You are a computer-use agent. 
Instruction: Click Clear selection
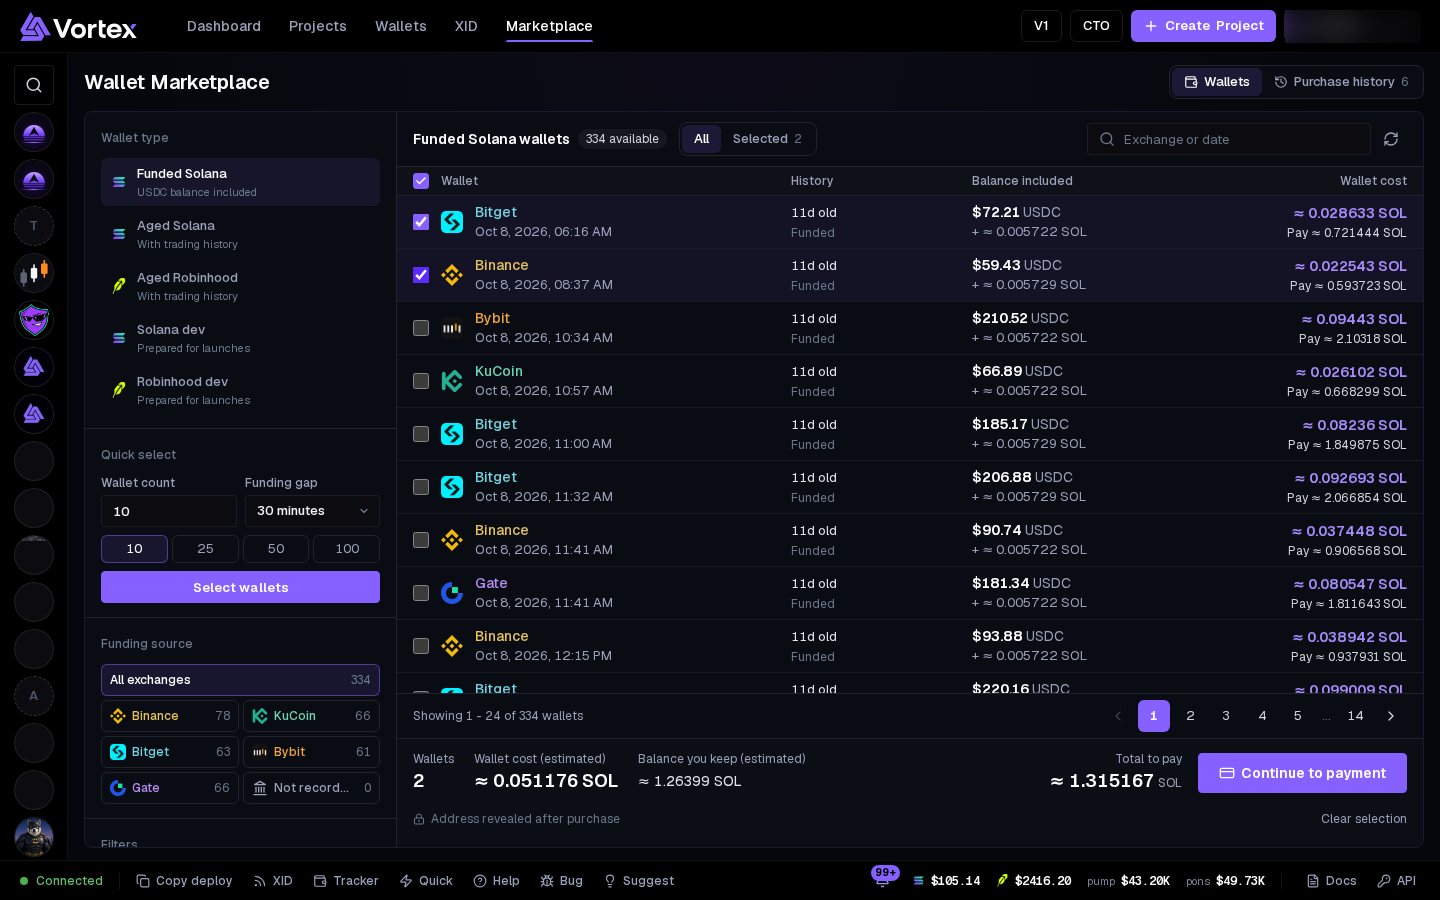(x=1364, y=819)
